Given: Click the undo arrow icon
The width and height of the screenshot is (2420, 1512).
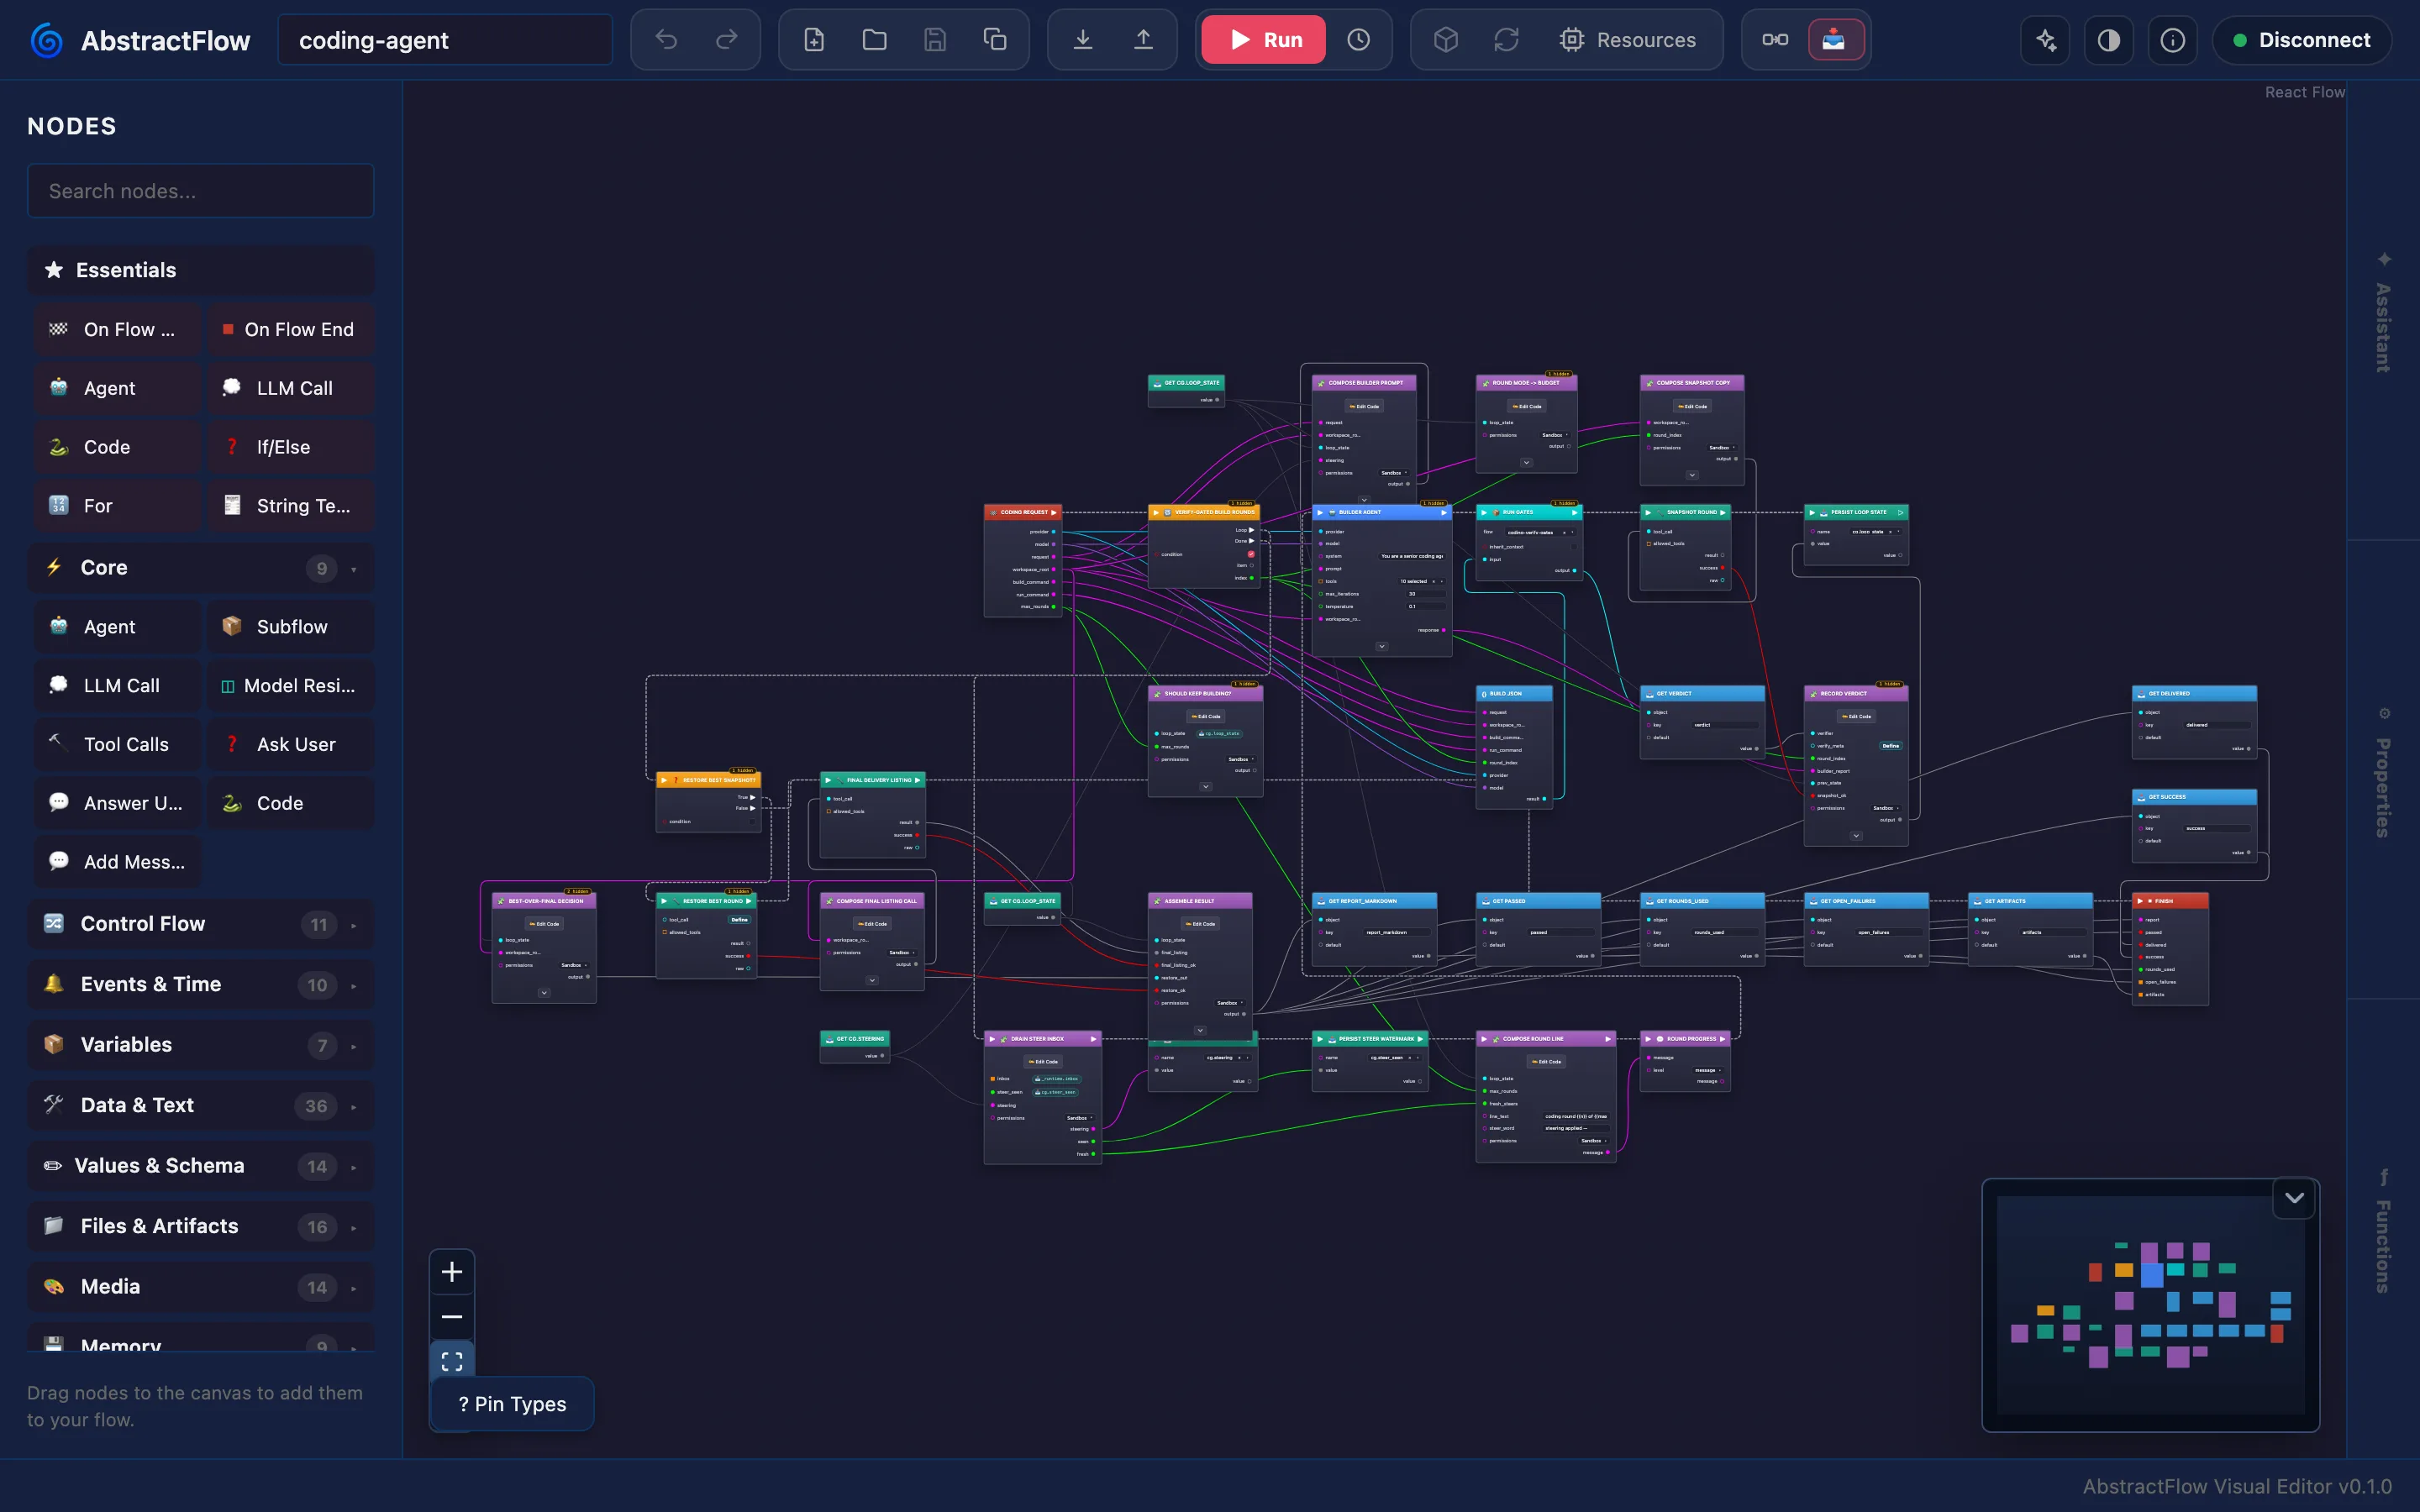Looking at the screenshot, I should 666,40.
